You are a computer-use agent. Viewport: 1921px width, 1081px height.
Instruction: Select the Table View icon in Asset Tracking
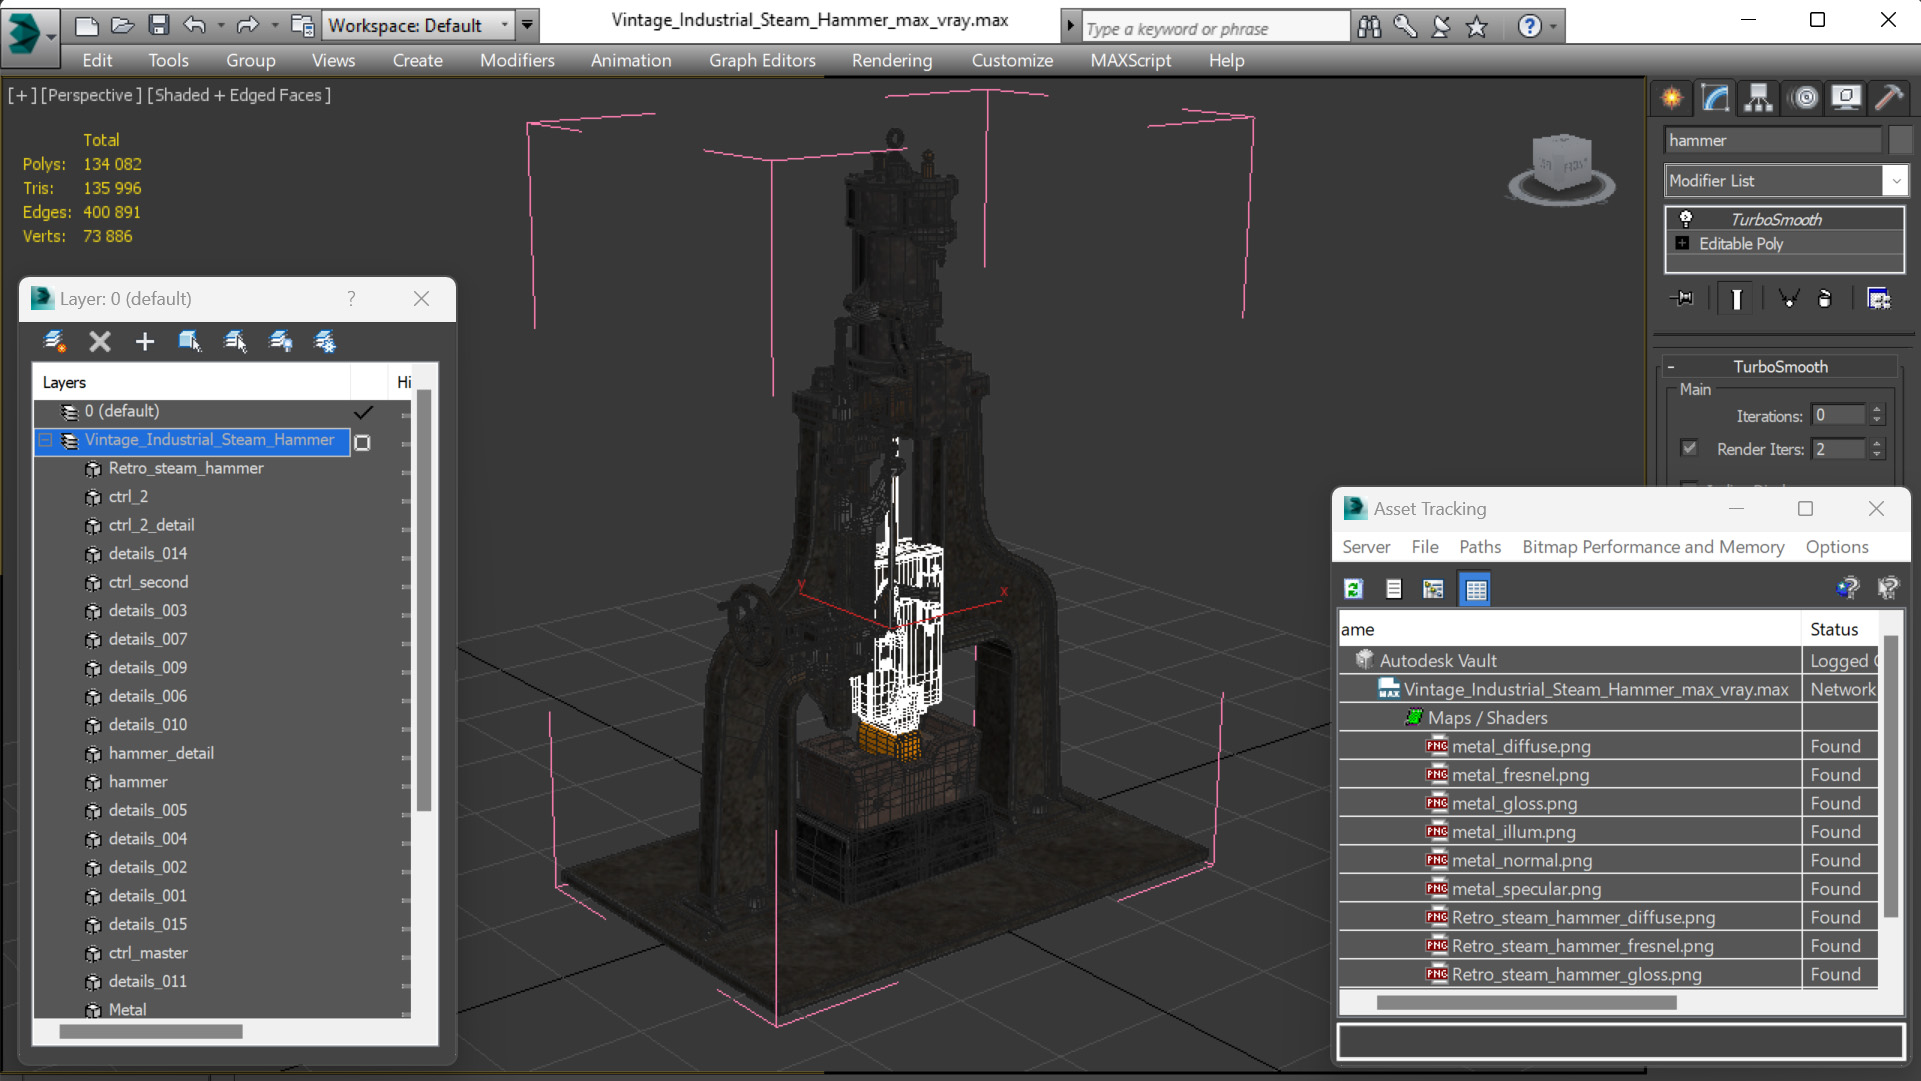pos(1476,589)
